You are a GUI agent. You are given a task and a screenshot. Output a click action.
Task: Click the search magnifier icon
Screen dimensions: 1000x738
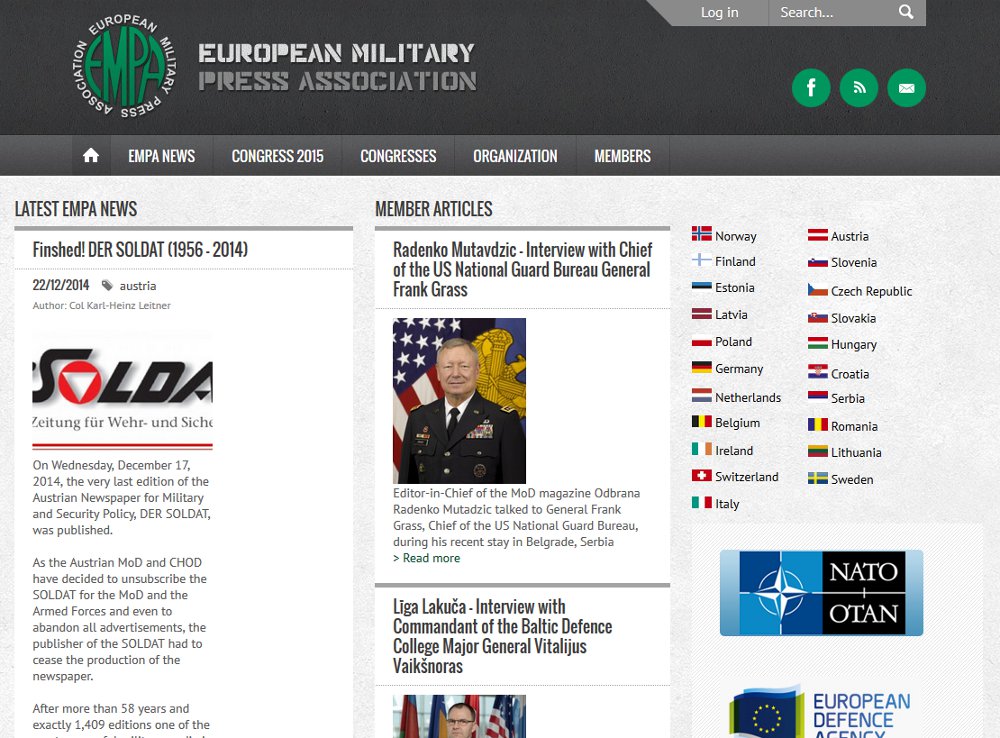point(906,12)
